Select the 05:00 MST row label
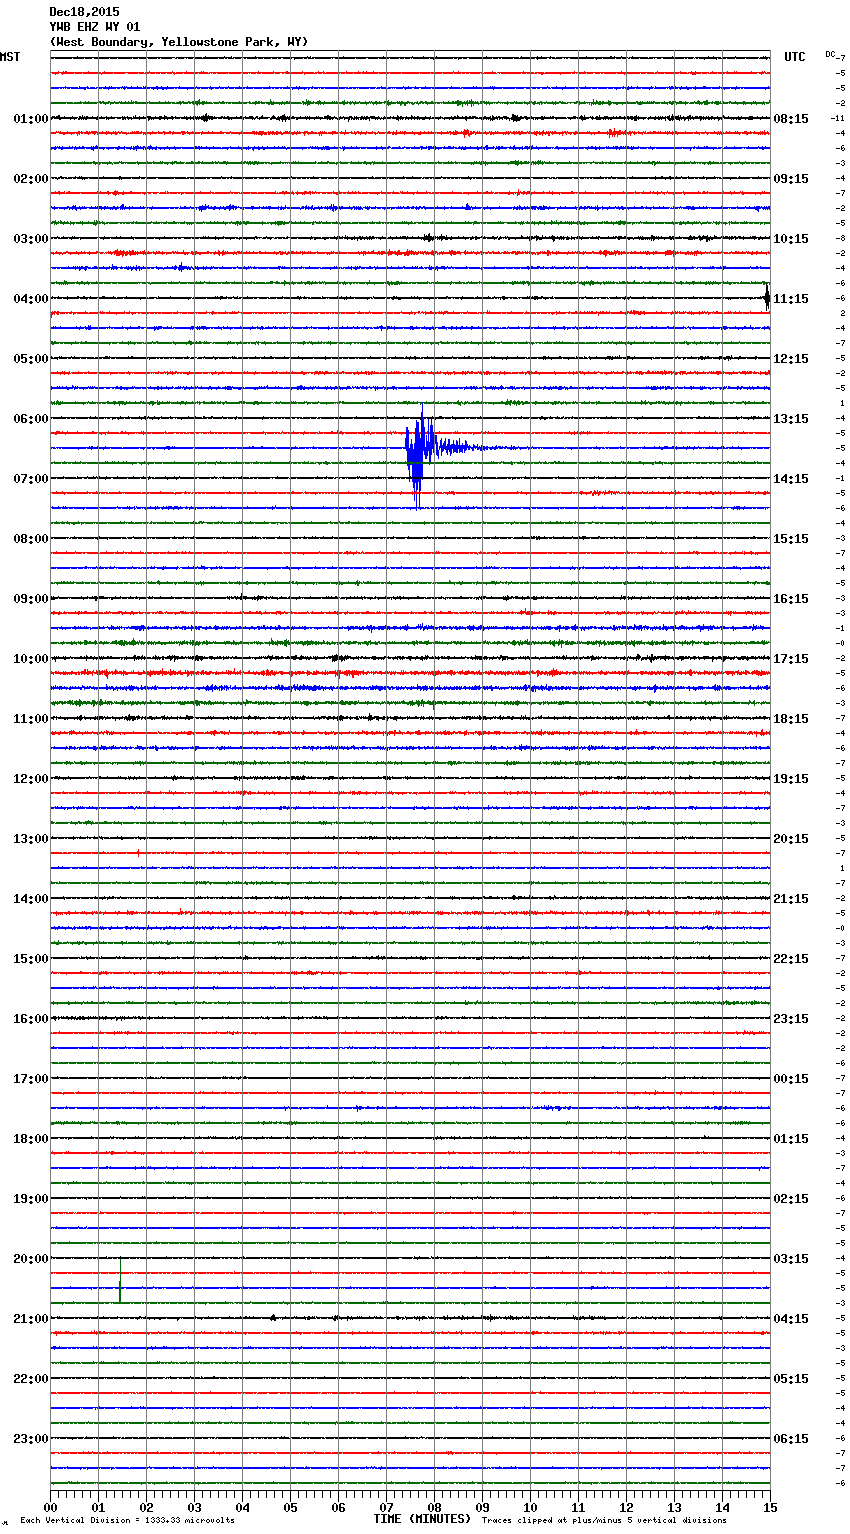Image resolution: width=850 pixels, height=1534 pixels. 31,359
